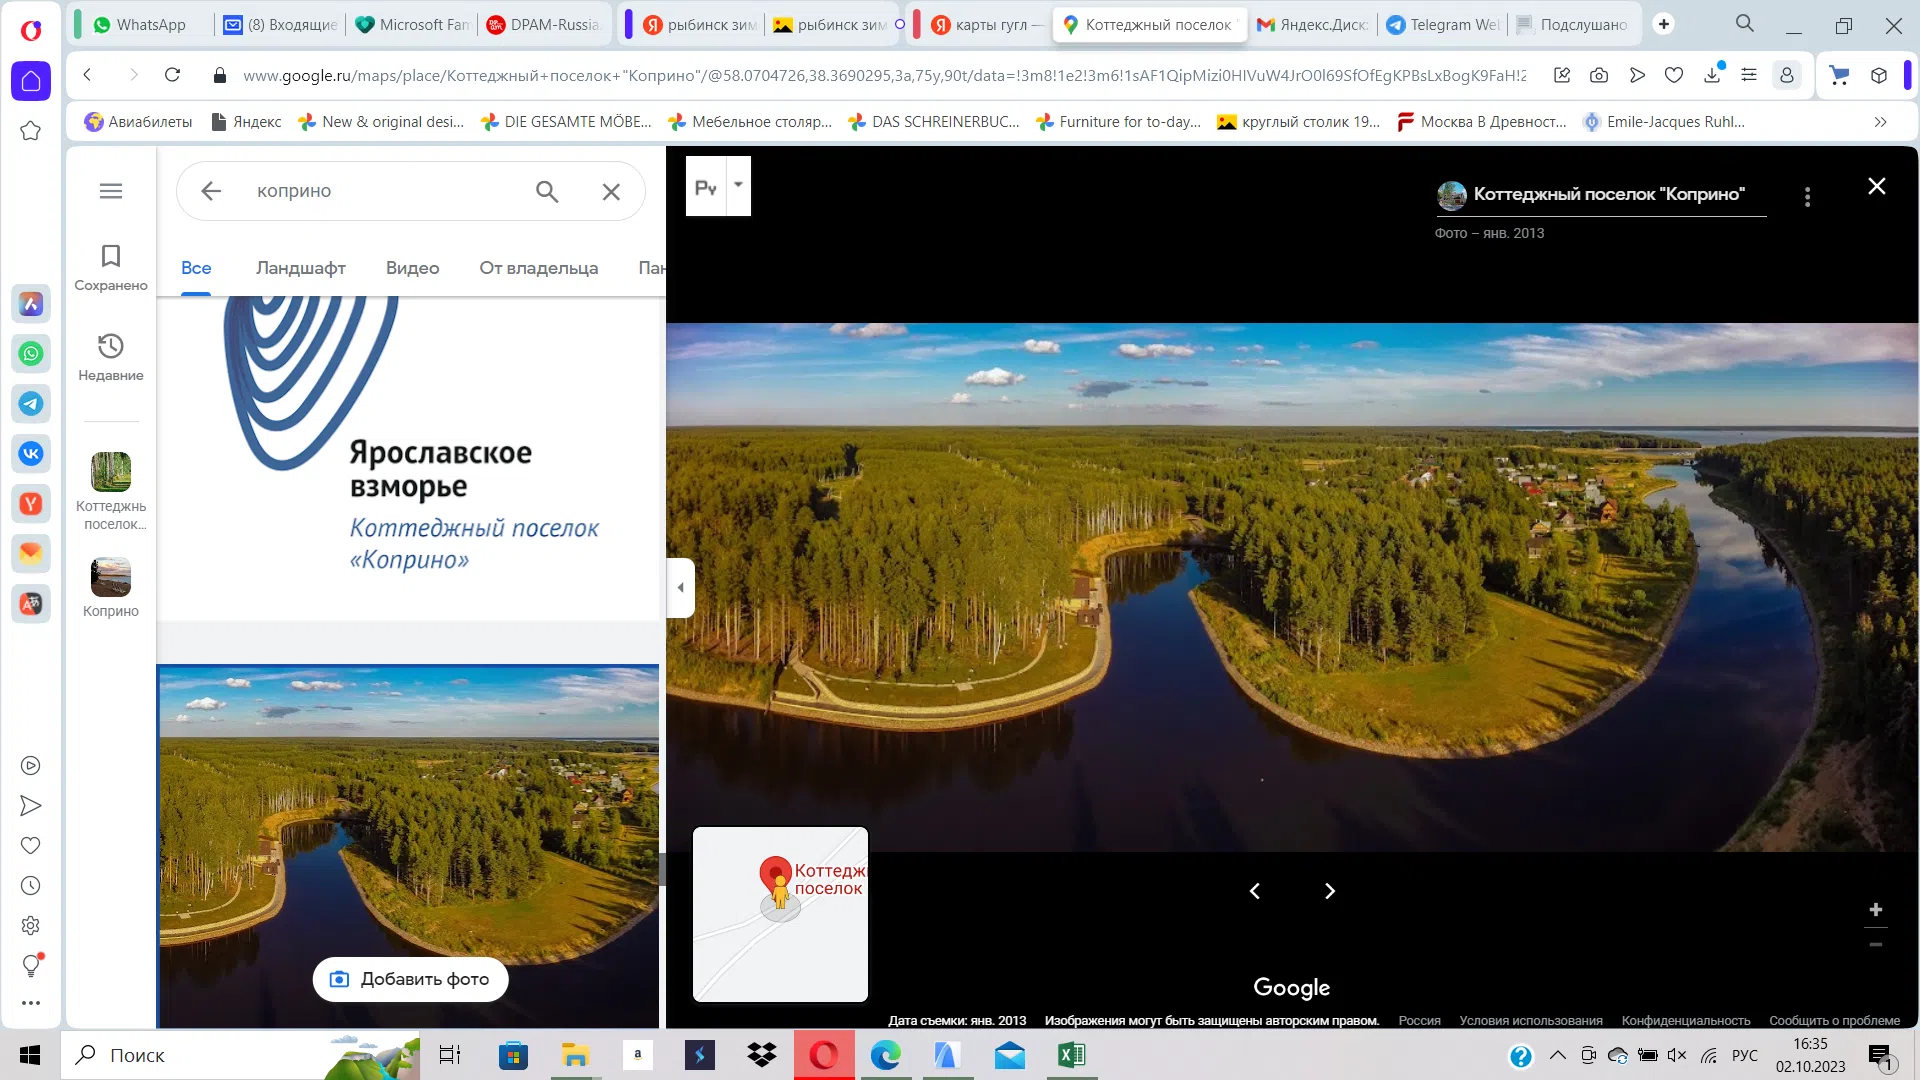This screenshot has width=1920, height=1080.
Task: Click Сообщить о проблеме link
Action: (1834, 1021)
